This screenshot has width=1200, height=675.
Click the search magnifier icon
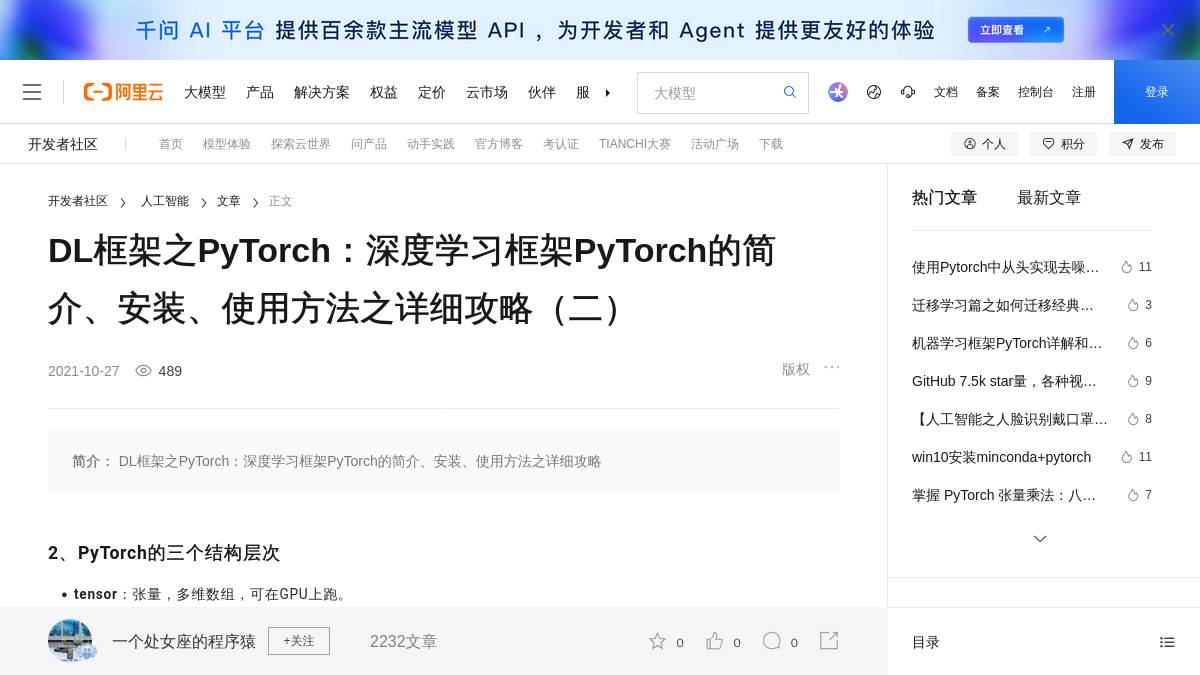coord(790,92)
